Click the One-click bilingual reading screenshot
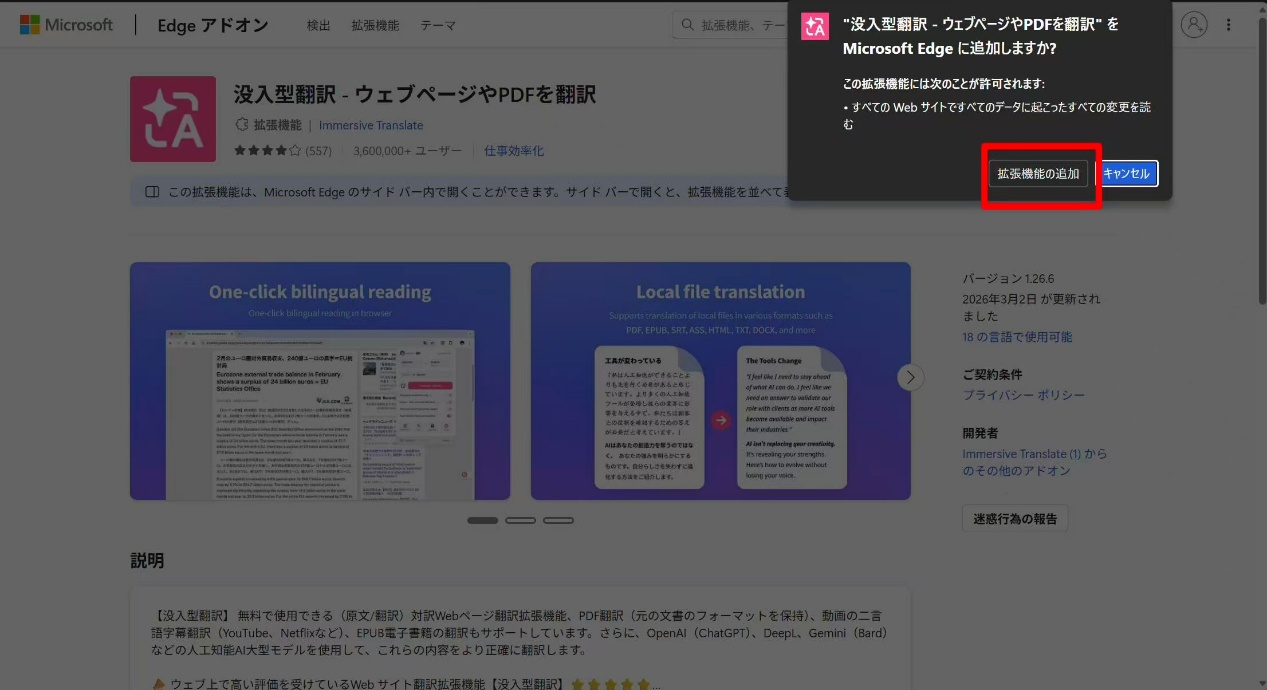 tap(320, 381)
